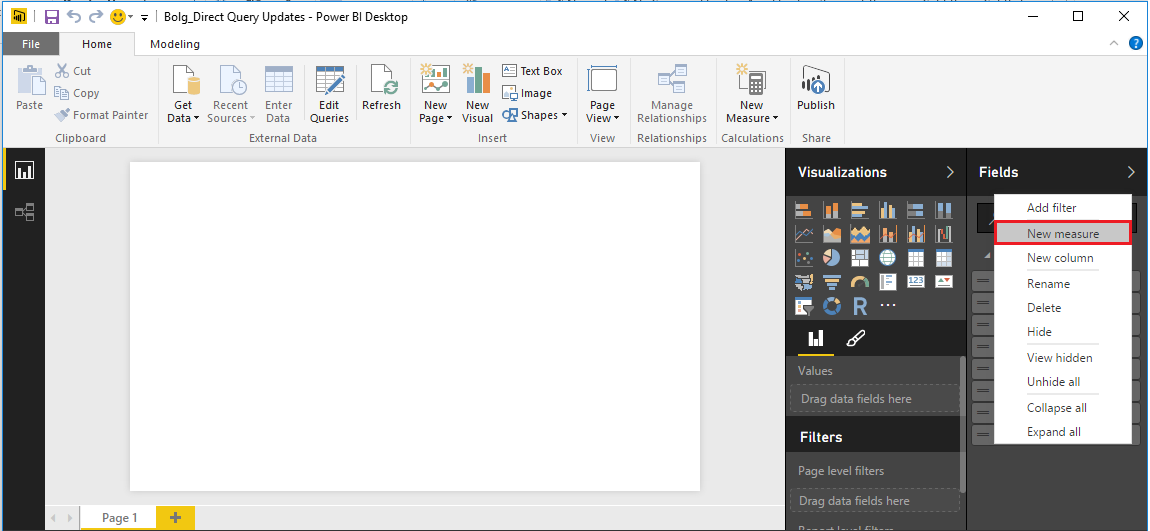
Task: Select the Table visual
Action: tap(915, 257)
